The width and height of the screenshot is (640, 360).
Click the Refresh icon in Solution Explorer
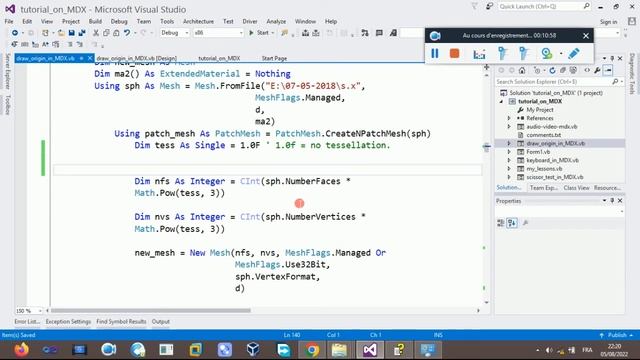coord(552,70)
